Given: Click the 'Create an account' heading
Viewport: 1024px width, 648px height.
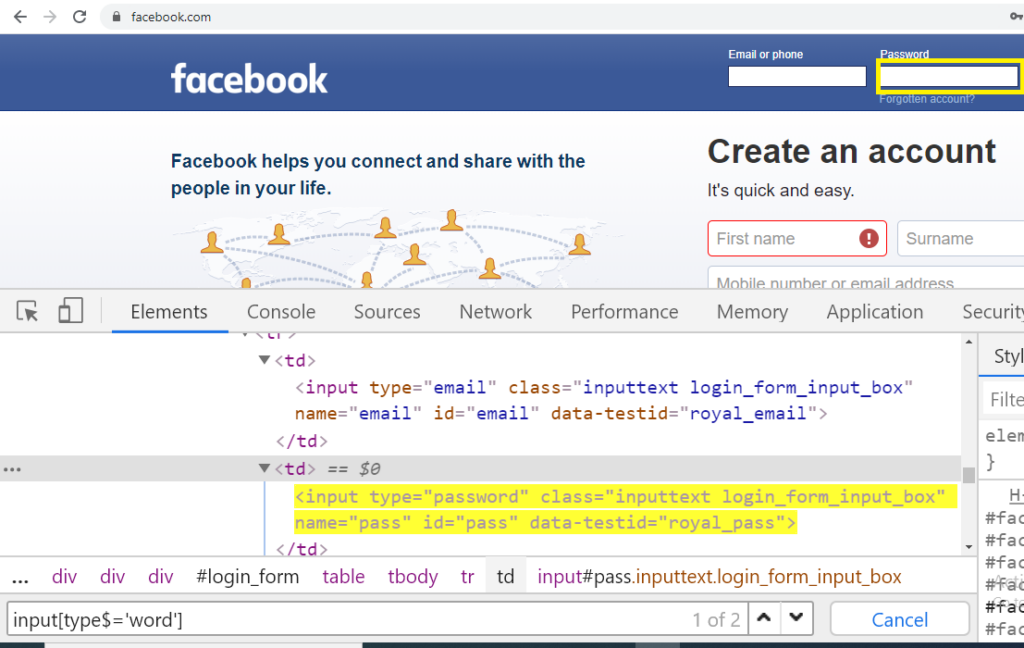Looking at the screenshot, I should pyautogui.click(x=852, y=152).
